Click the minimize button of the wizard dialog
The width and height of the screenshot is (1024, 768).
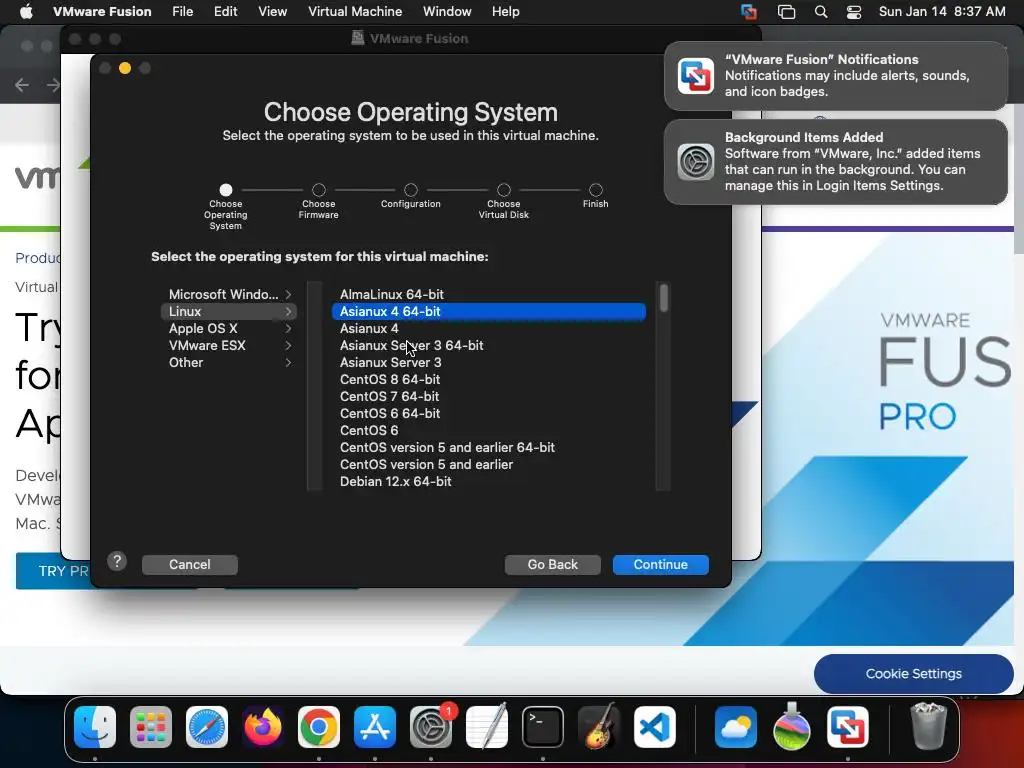tap(125, 69)
